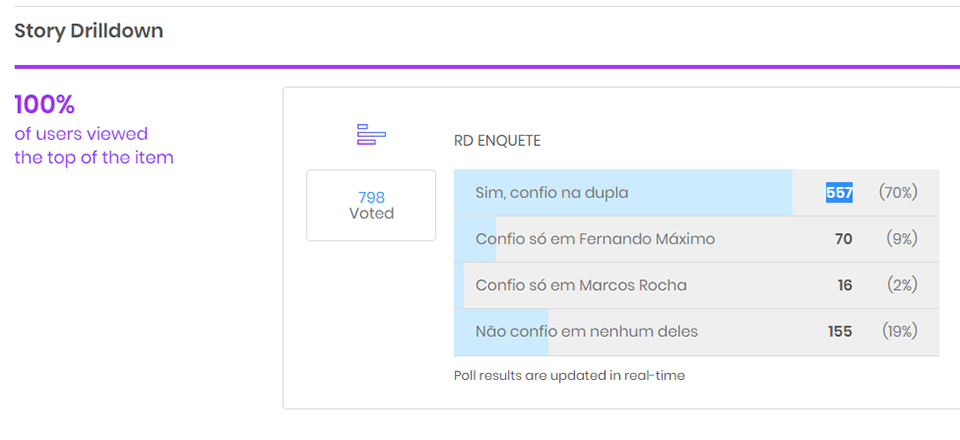The height and width of the screenshot is (440, 960).
Task: Select 'Confio só em Fernando Máximo' row
Action: pos(595,239)
